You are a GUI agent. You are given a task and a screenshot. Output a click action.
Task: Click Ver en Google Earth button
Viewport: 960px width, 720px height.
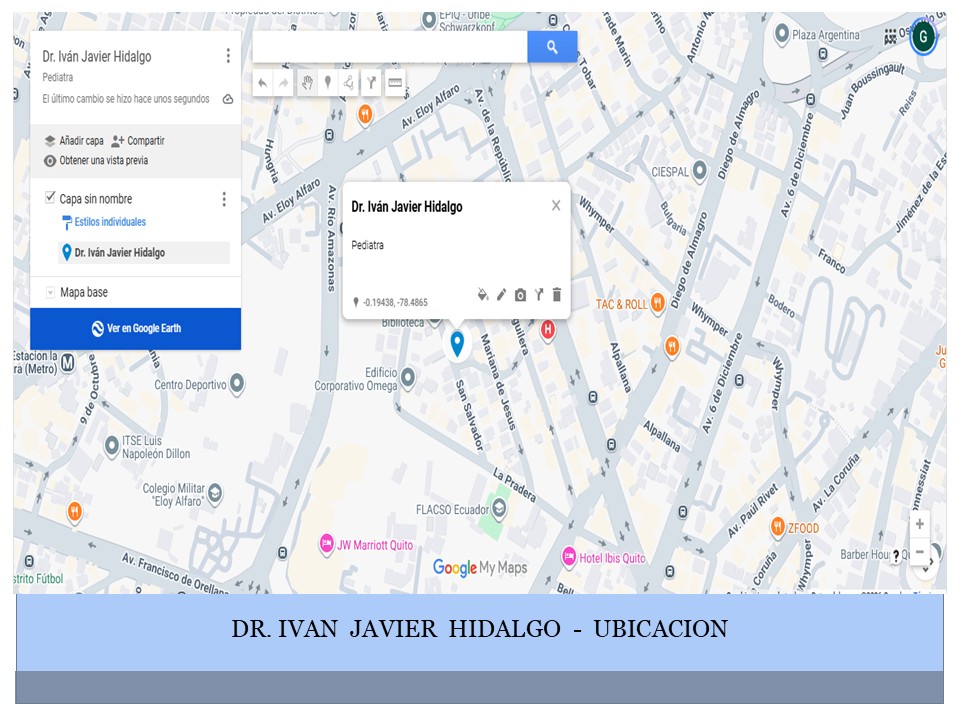tap(136, 329)
